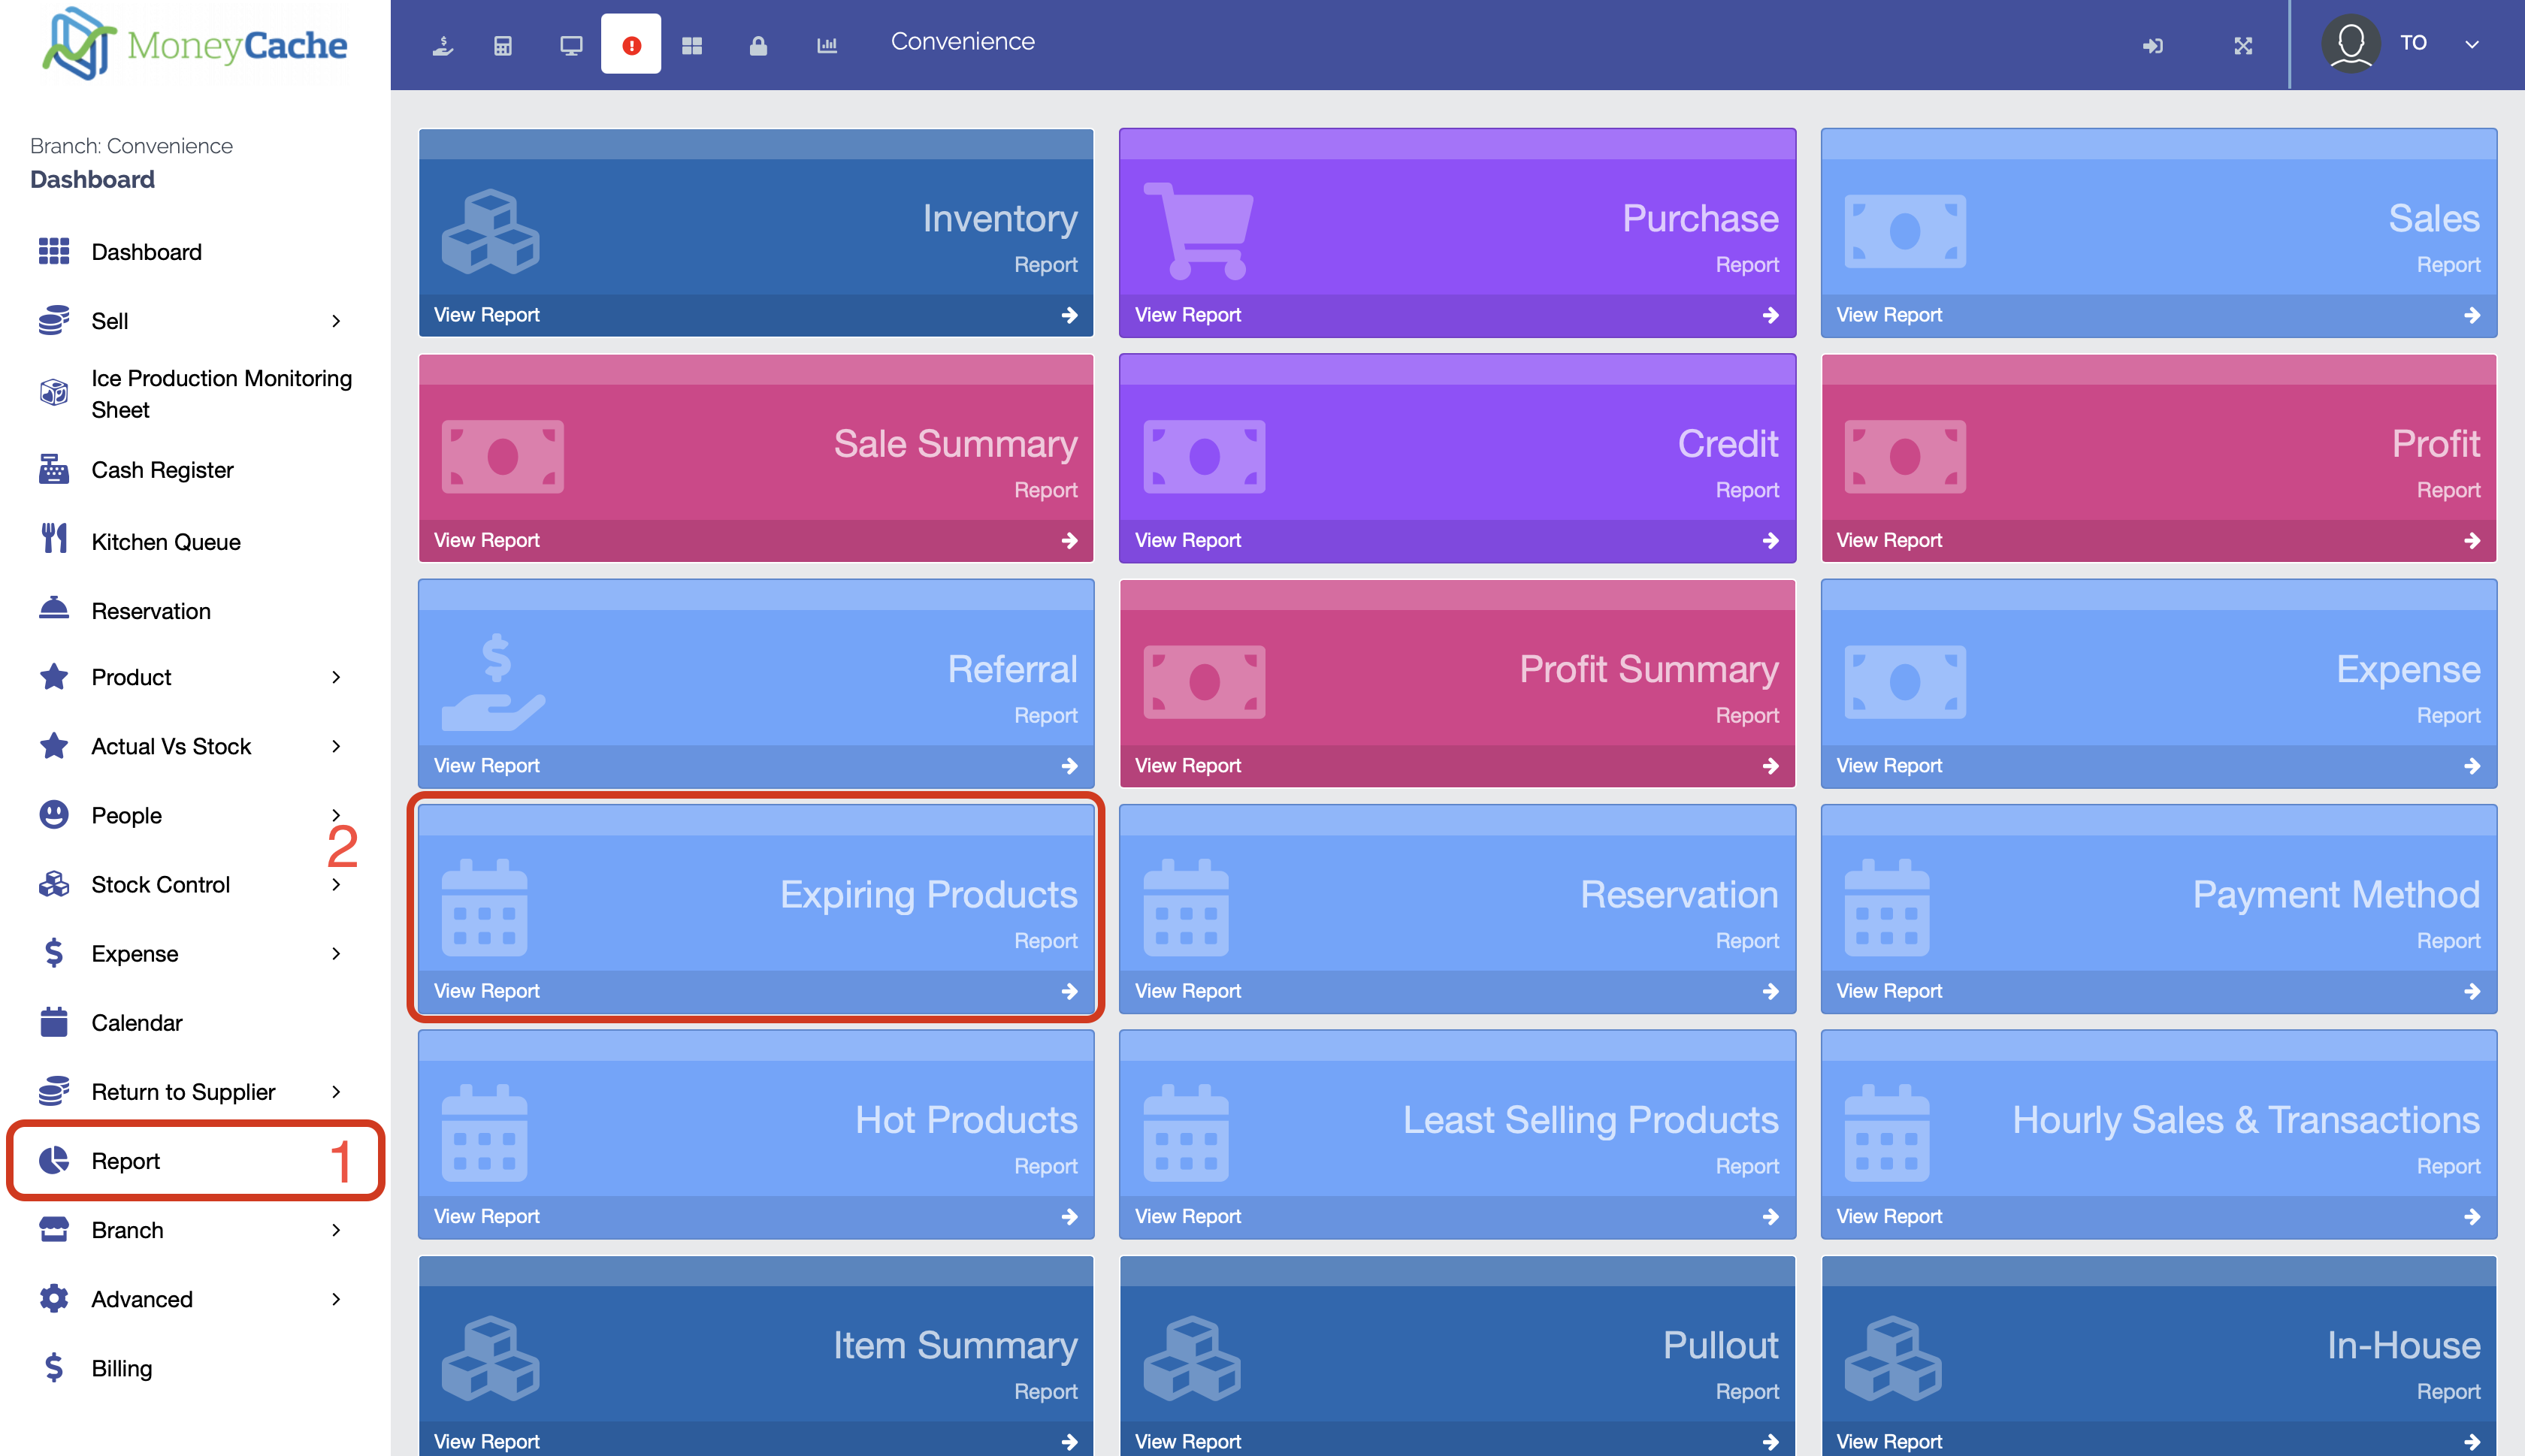
Task: Click the lock icon in top bar
Action: [x=758, y=45]
